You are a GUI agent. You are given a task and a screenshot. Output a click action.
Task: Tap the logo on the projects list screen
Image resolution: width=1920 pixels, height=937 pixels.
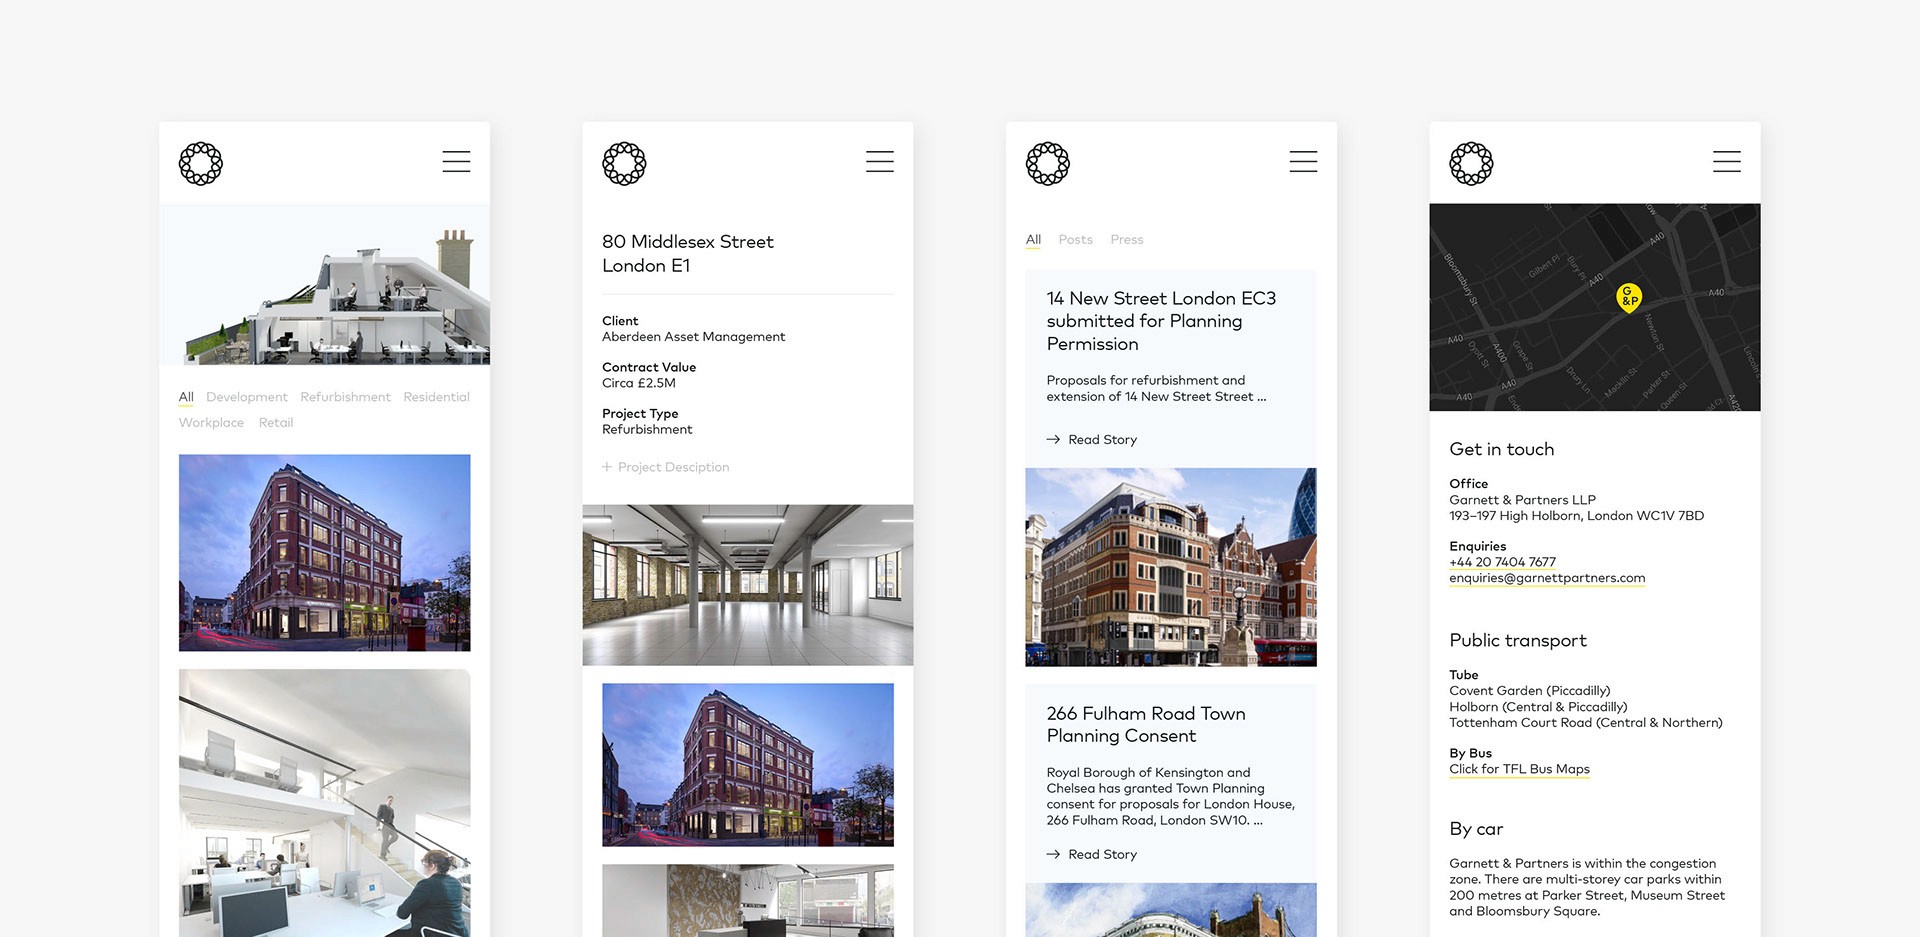[201, 163]
